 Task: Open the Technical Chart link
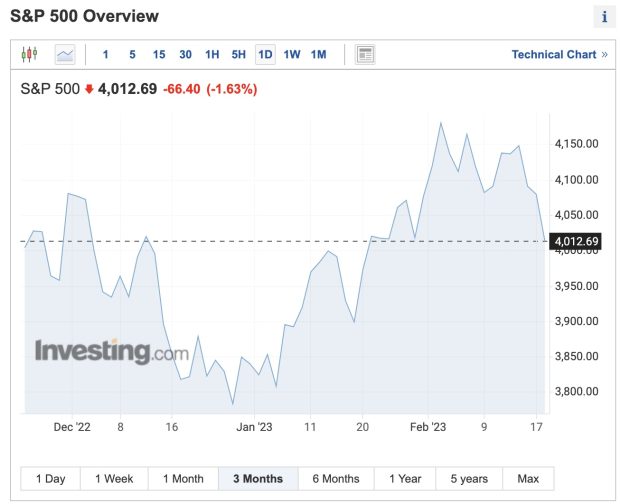click(x=554, y=55)
